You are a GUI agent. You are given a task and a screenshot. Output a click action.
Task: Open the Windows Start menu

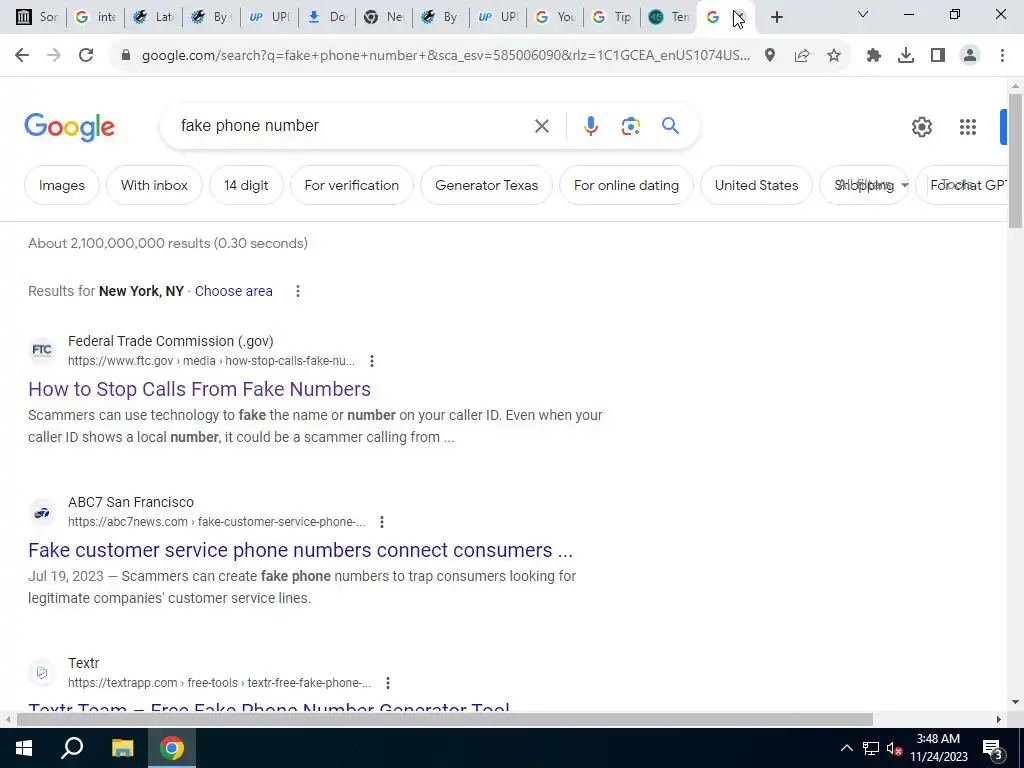(24, 748)
